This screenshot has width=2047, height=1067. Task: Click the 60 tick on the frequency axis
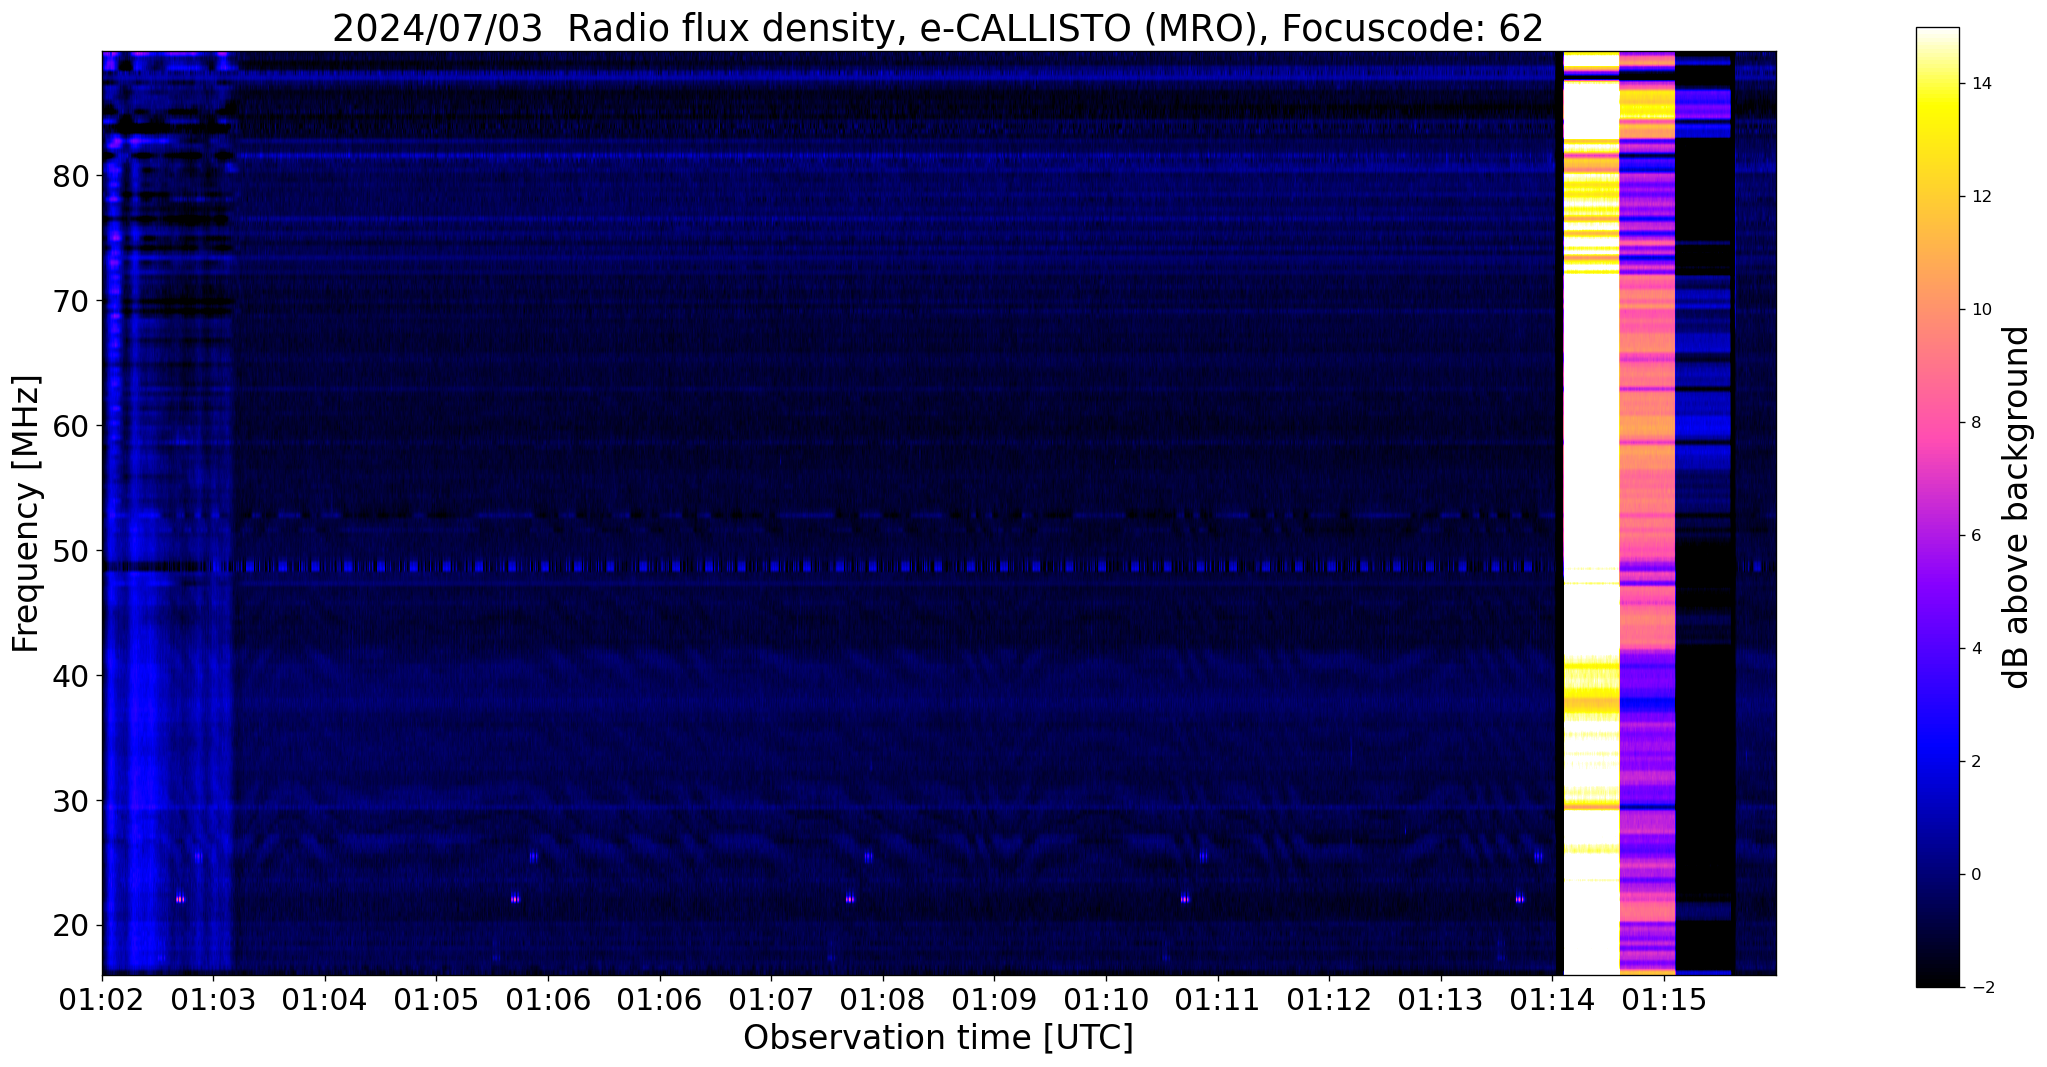[x=71, y=426]
